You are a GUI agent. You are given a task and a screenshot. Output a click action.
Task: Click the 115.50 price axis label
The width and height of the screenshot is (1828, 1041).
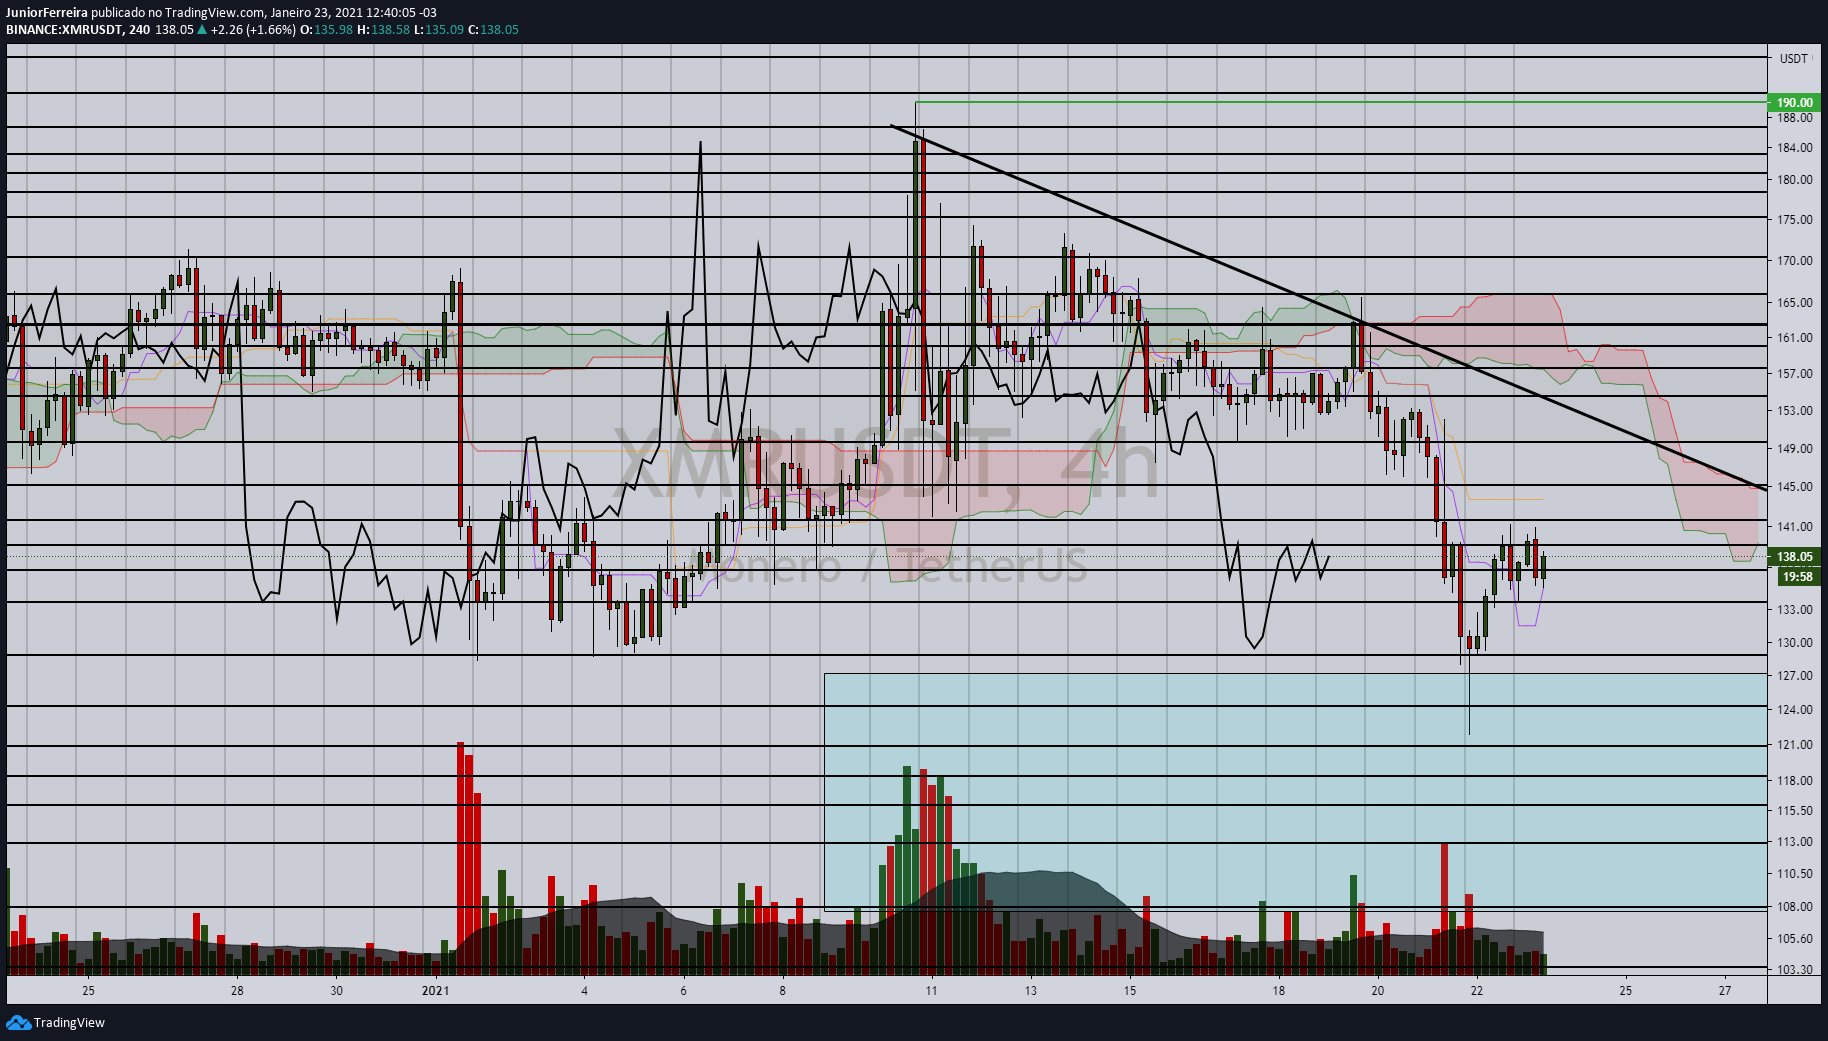pyautogui.click(x=1794, y=810)
